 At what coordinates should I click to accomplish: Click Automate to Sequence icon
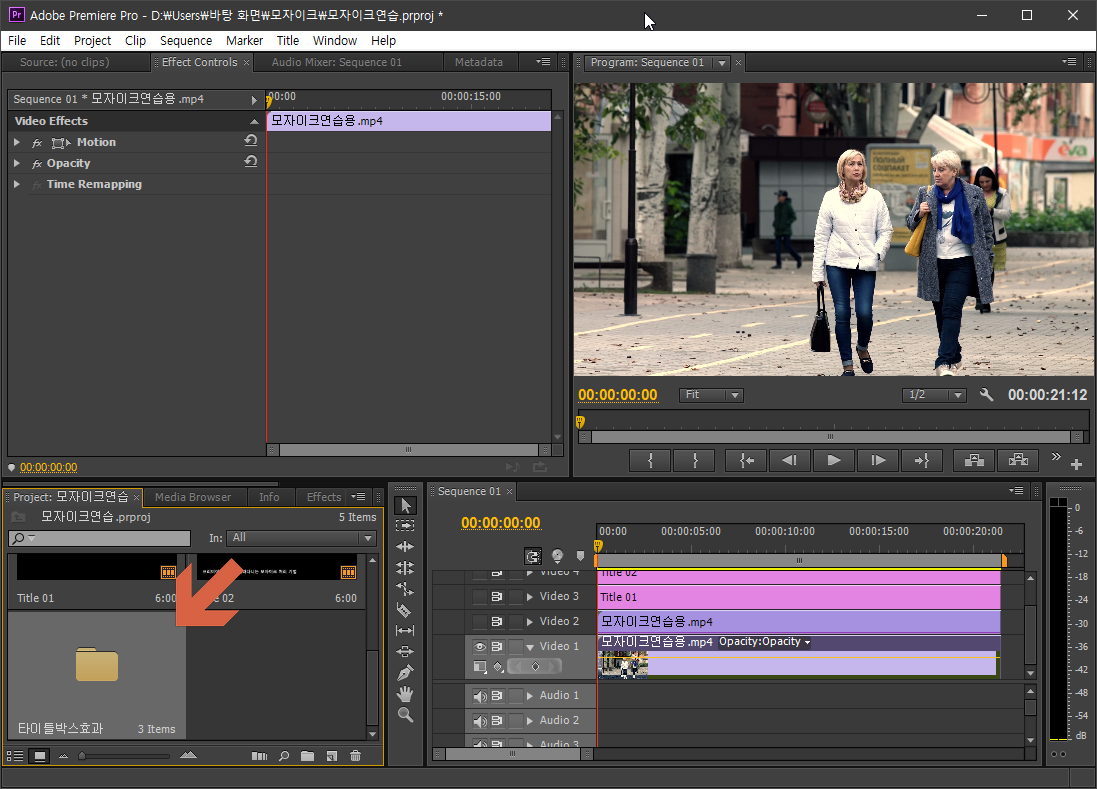pyautogui.click(x=260, y=756)
